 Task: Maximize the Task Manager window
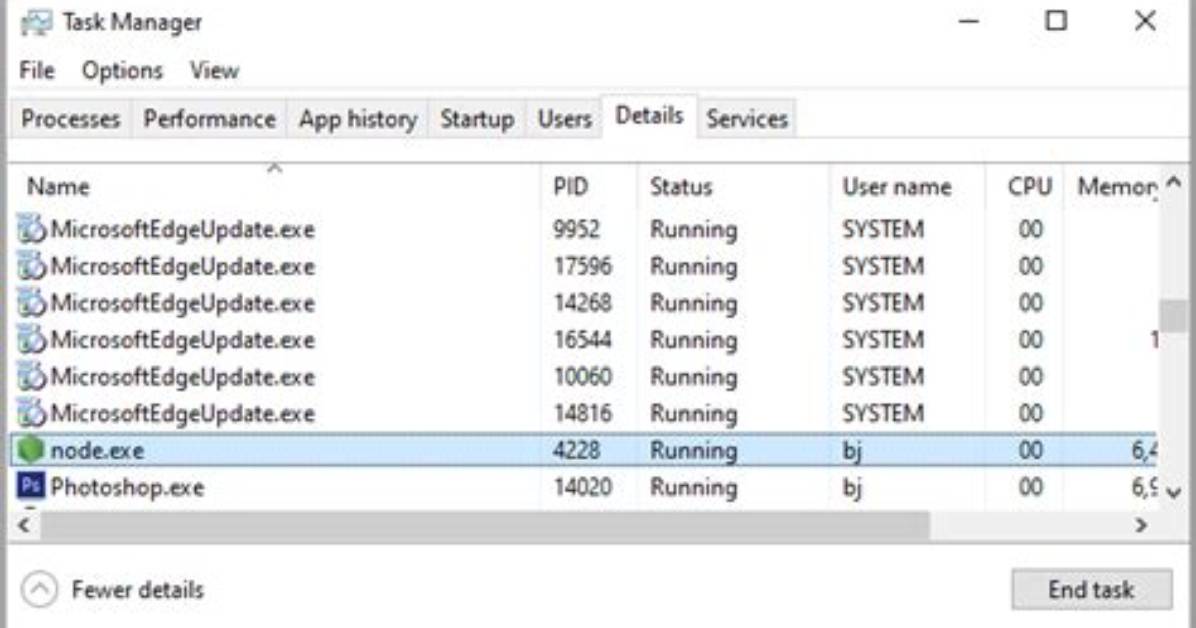[x=1056, y=21]
